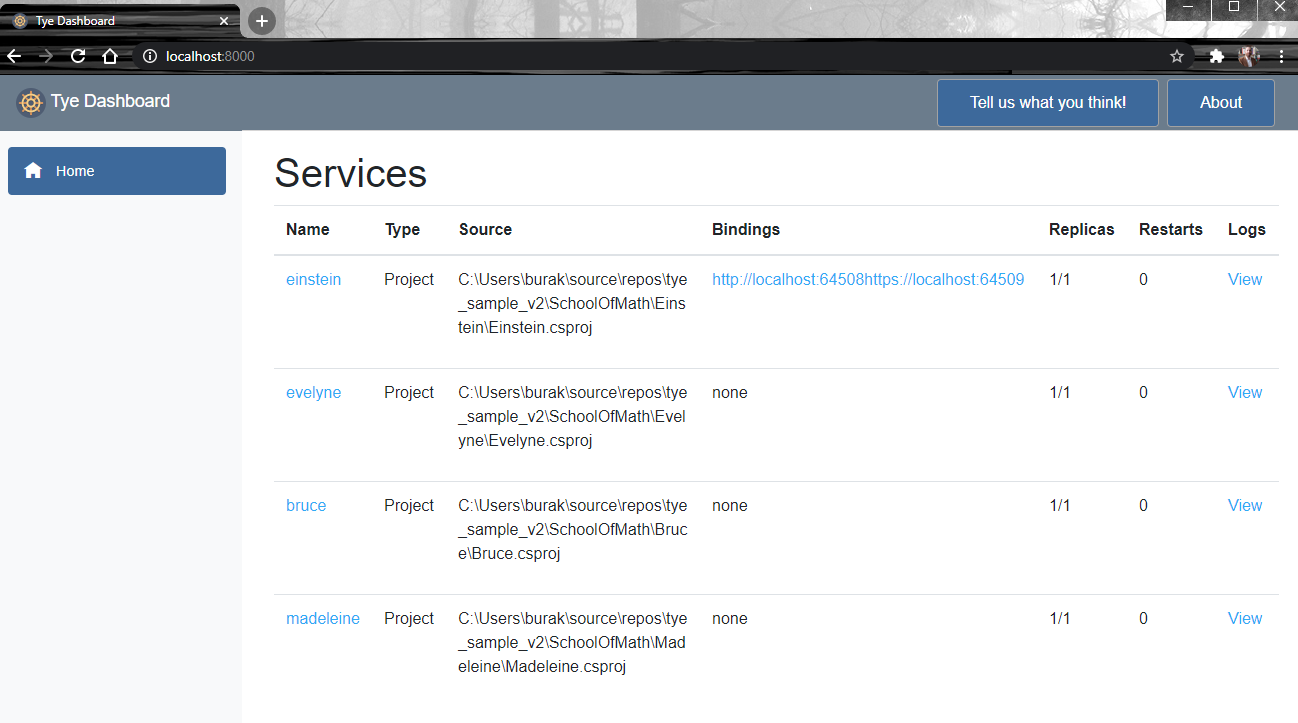Click the Bindings column header

tap(746, 230)
